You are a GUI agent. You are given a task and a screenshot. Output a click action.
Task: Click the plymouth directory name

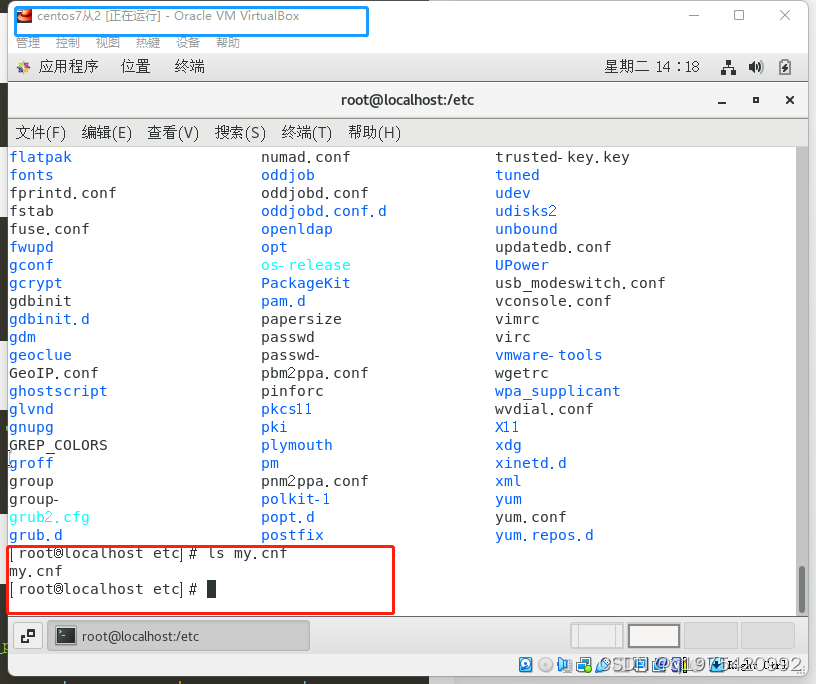[x=297, y=445]
